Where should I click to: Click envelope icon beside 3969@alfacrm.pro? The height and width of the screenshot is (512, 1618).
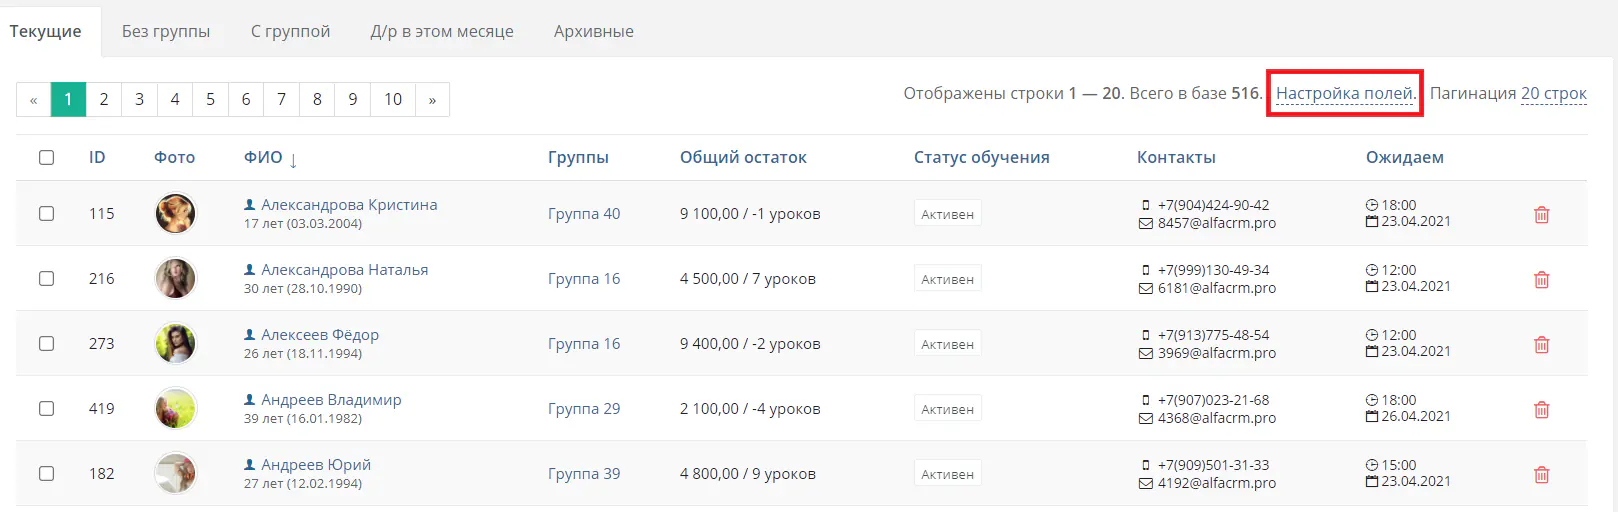click(1146, 353)
